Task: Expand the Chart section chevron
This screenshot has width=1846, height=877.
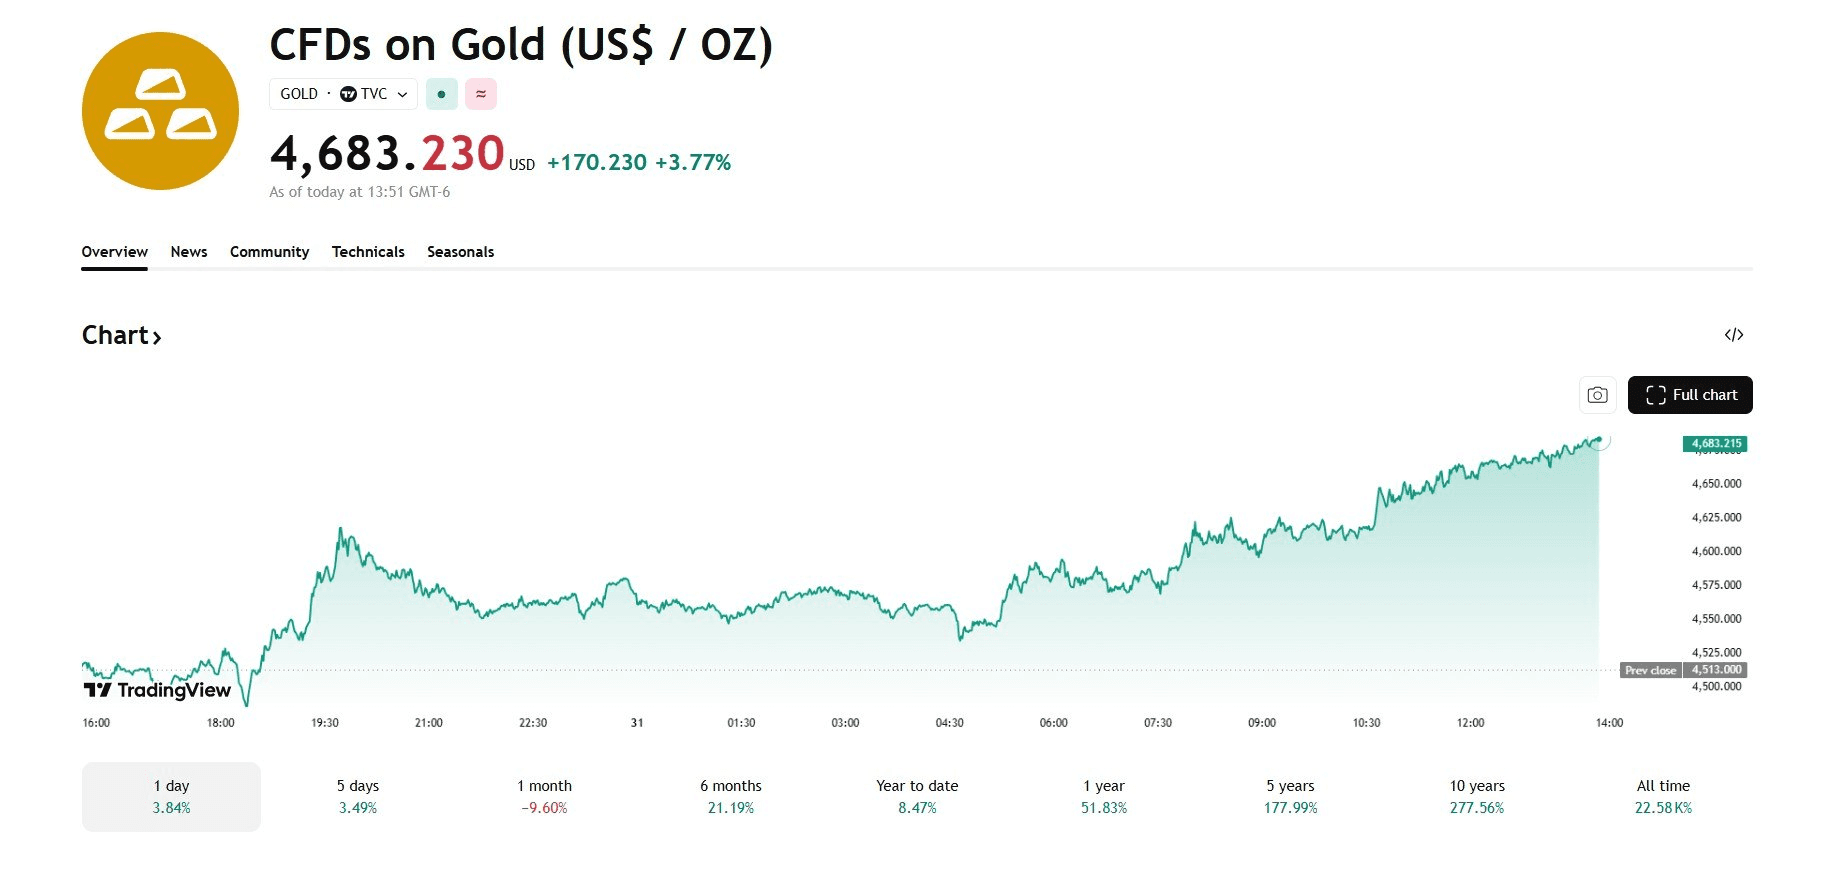Action: tap(157, 337)
